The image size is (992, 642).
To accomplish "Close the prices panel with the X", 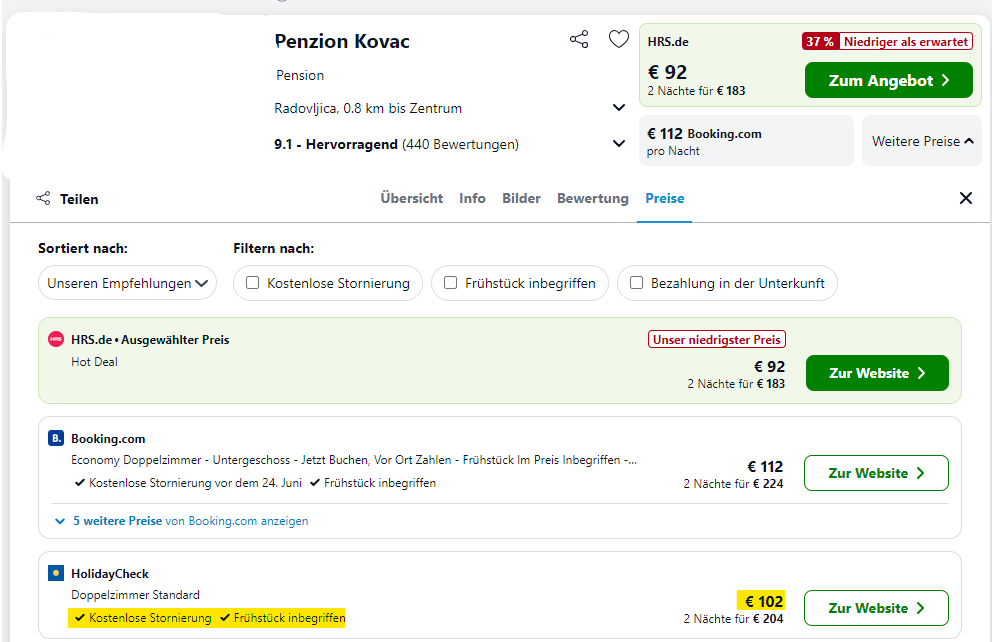I will (x=965, y=198).
